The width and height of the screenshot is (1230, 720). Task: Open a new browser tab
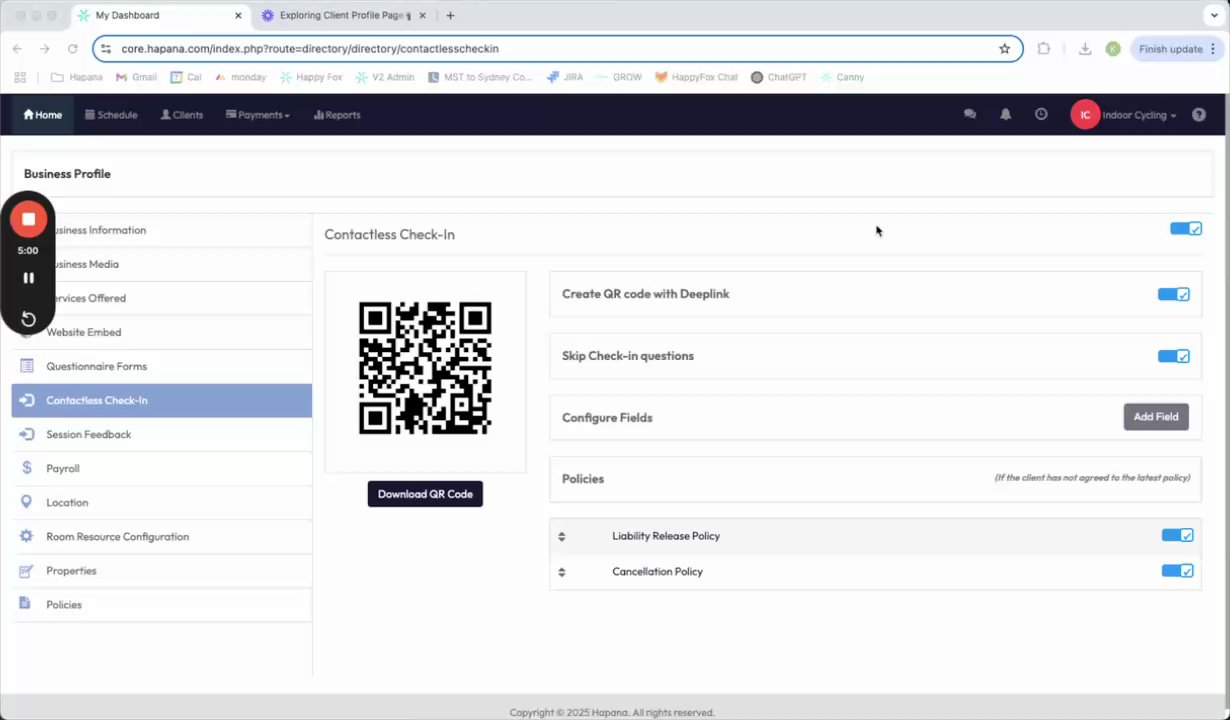click(x=450, y=15)
